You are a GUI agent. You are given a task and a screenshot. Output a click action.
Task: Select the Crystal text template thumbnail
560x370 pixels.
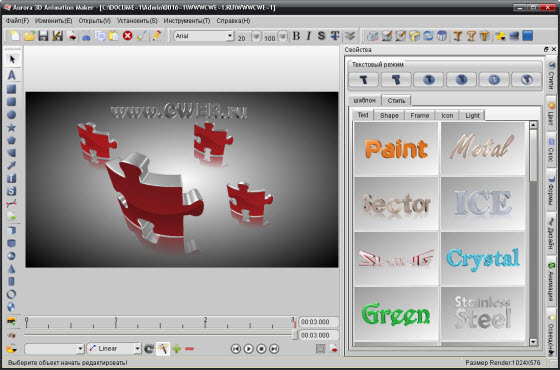coord(483,259)
